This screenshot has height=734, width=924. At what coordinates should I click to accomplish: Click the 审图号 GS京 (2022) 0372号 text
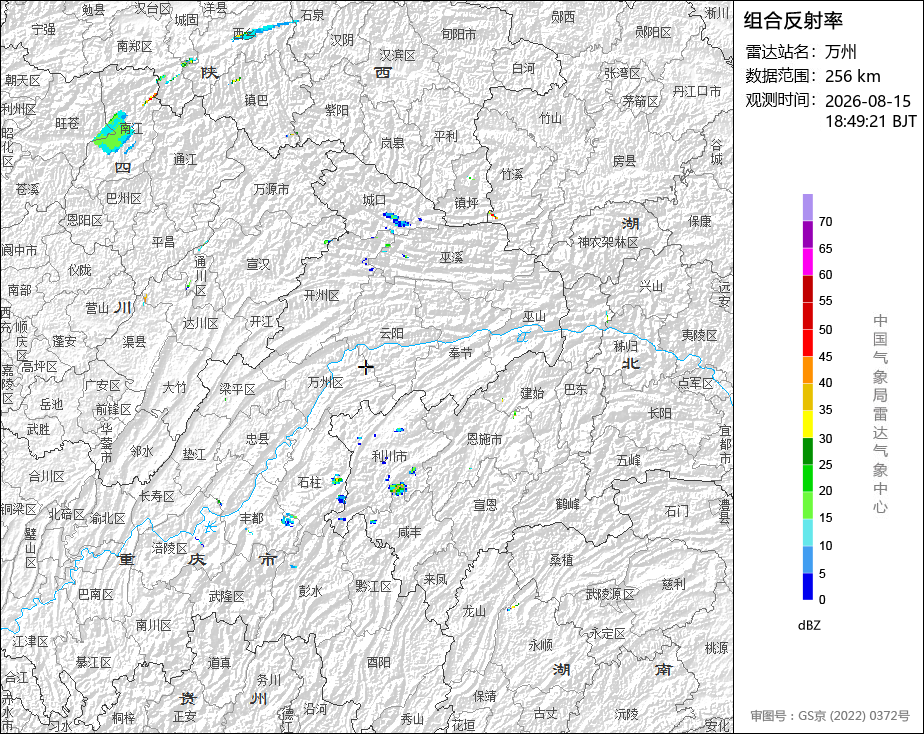click(830, 716)
